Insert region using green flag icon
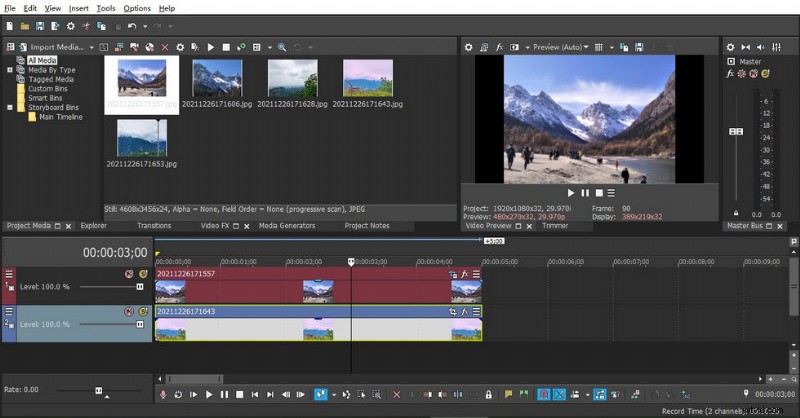 [x=523, y=395]
